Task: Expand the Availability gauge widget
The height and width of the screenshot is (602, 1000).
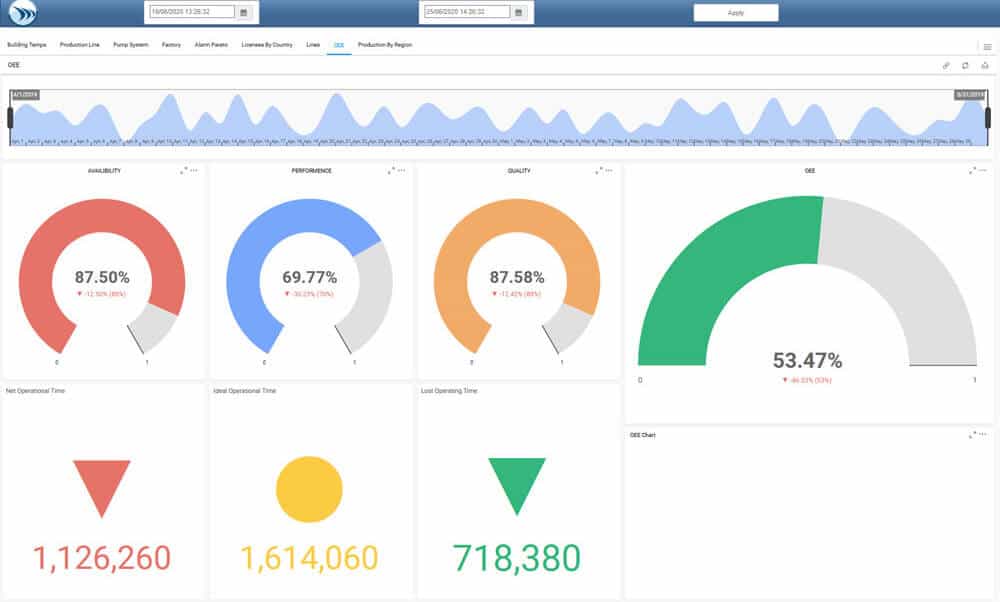Action: [183, 171]
